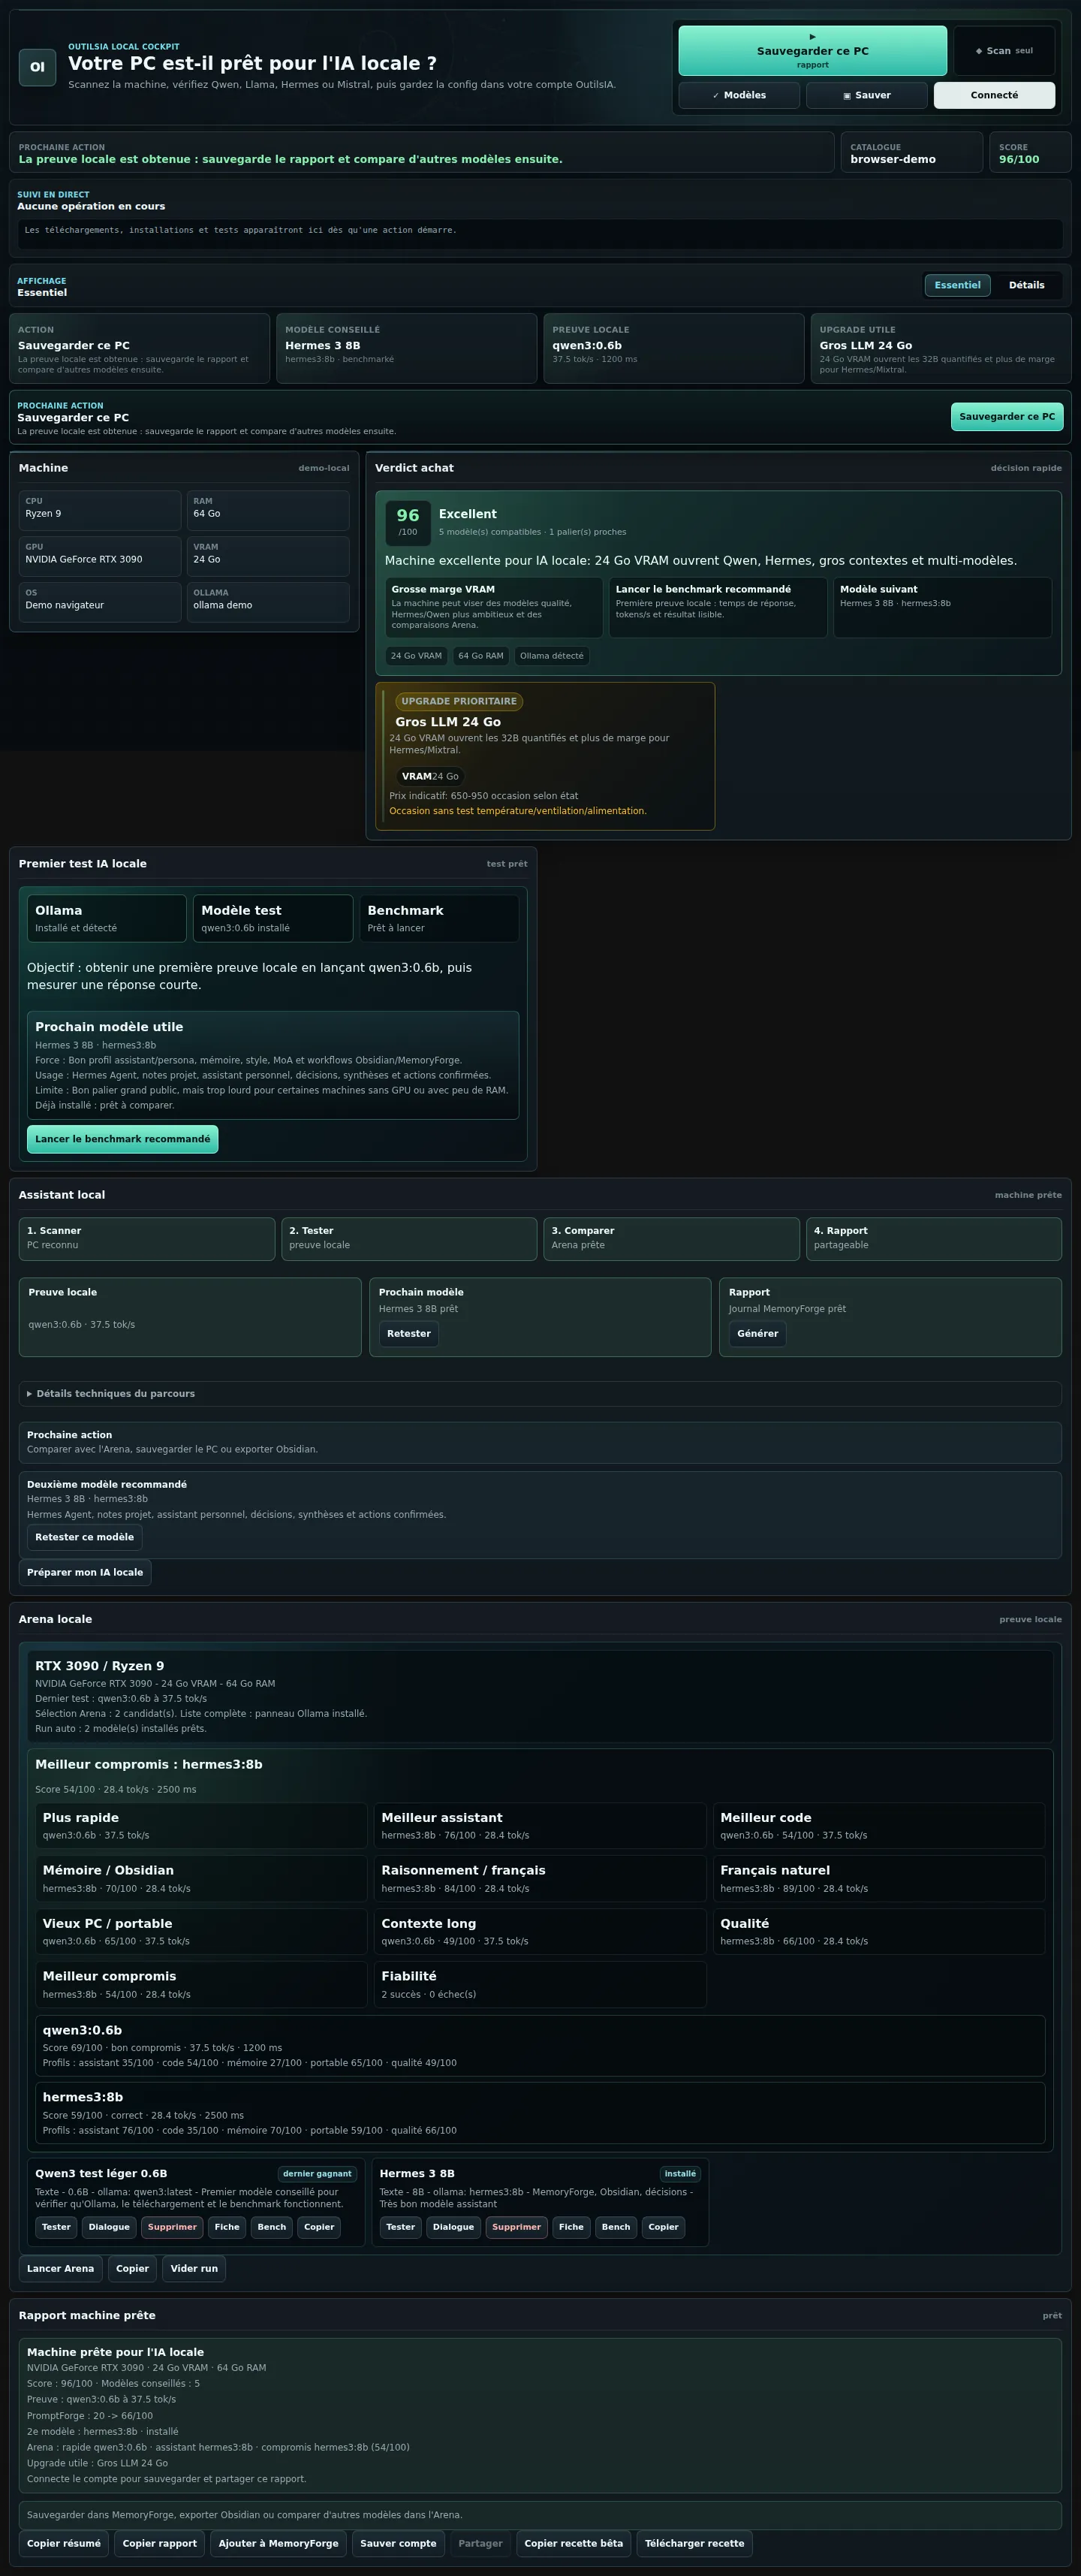The height and width of the screenshot is (2576, 1081).
Task: Click Copier rapport
Action: [x=160, y=2543]
